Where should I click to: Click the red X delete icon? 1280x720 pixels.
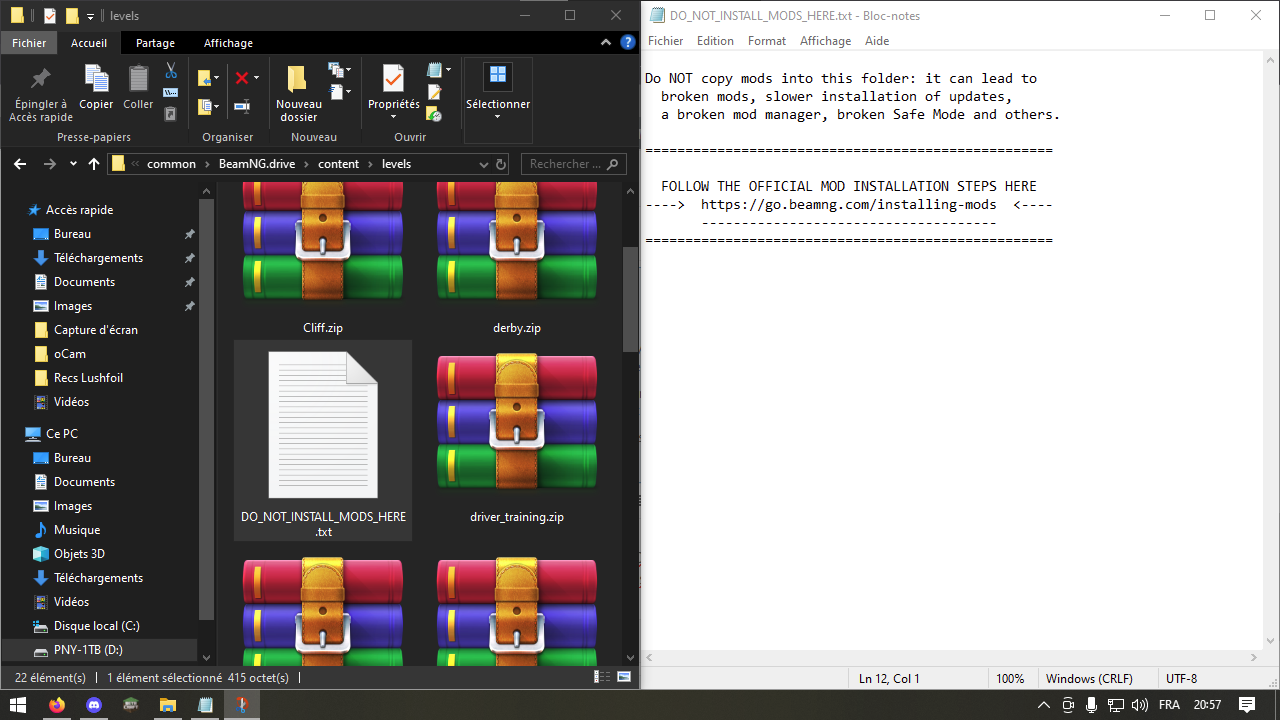[x=241, y=78]
